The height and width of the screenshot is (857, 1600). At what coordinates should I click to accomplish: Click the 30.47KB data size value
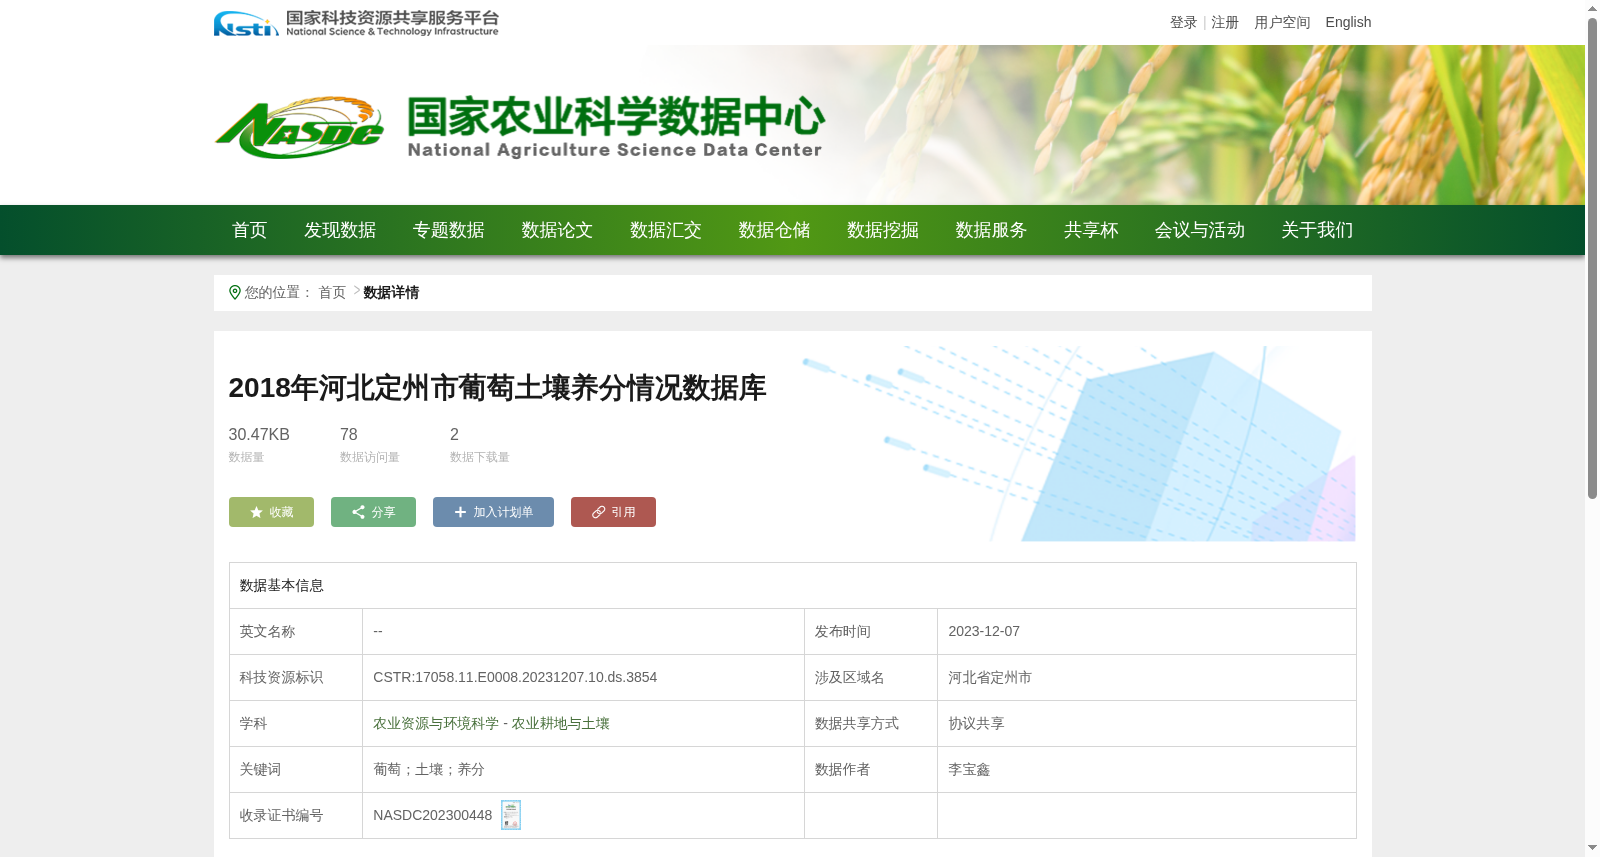coord(259,434)
